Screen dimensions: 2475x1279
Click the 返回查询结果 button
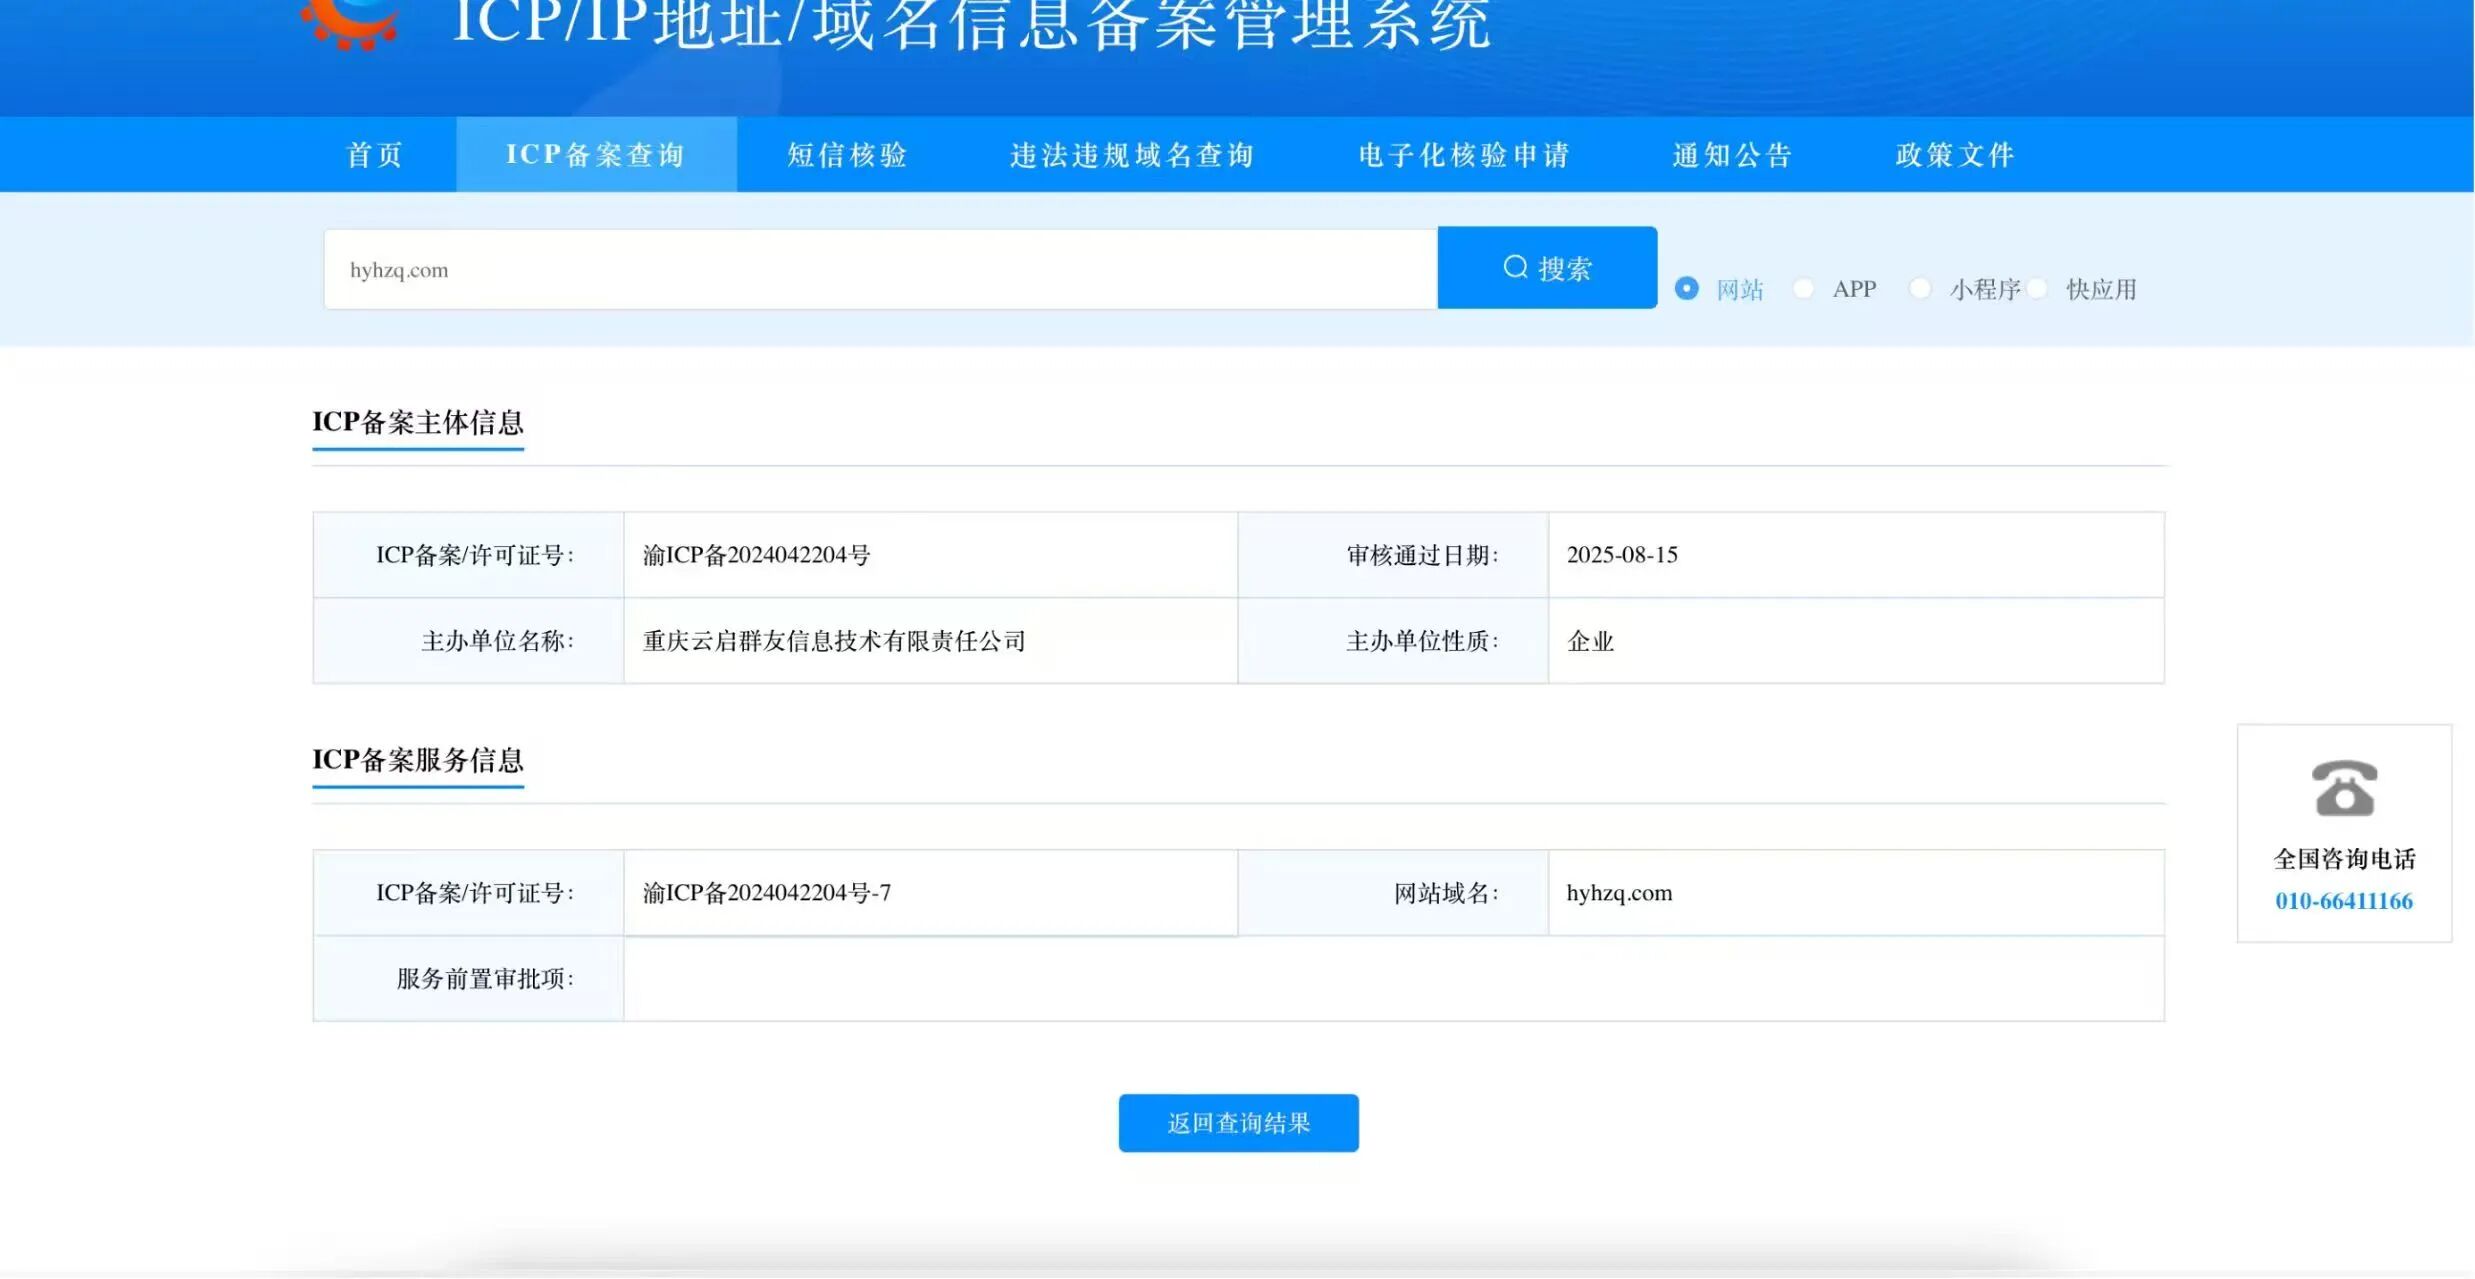point(1238,1123)
